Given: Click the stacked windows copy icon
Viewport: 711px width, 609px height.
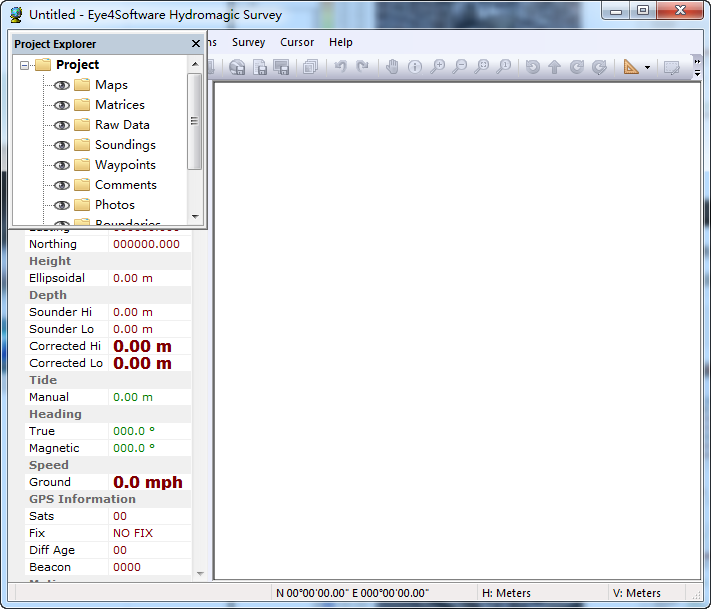Looking at the screenshot, I should coord(310,67).
